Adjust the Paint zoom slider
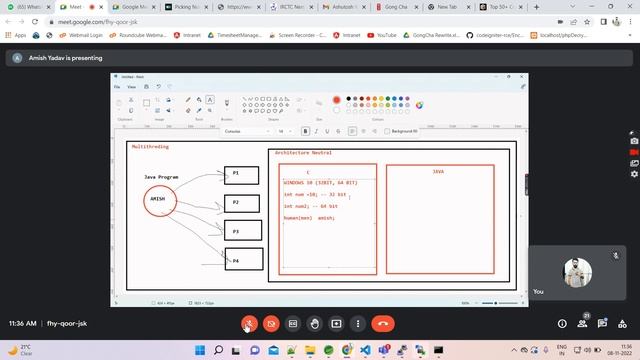The width and height of the screenshot is (640, 360). (x=496, y=303)
